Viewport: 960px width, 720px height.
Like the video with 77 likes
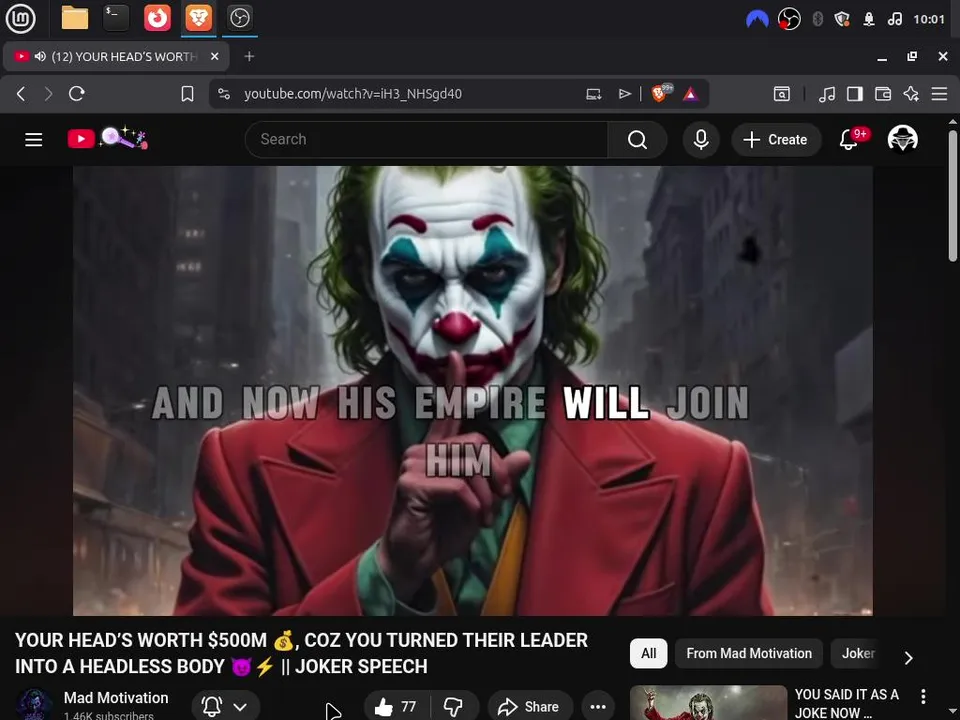coord(396,707)
